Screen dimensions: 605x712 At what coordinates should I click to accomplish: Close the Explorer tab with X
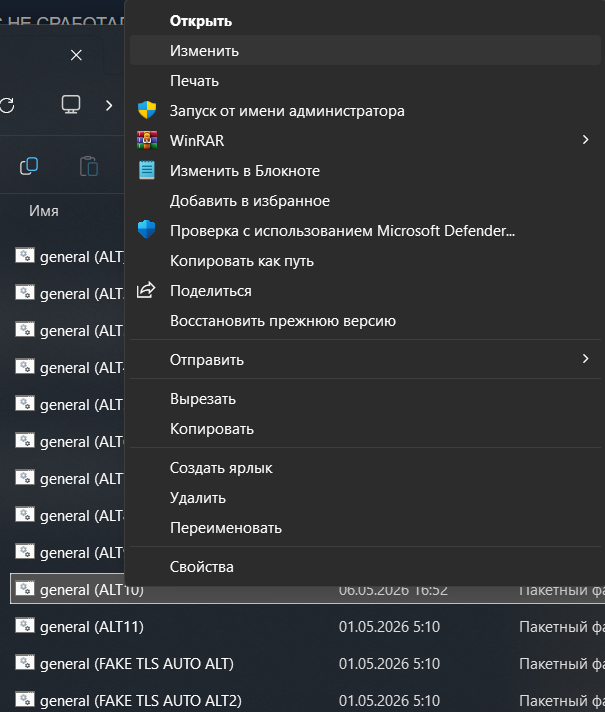tap(76, 55)
